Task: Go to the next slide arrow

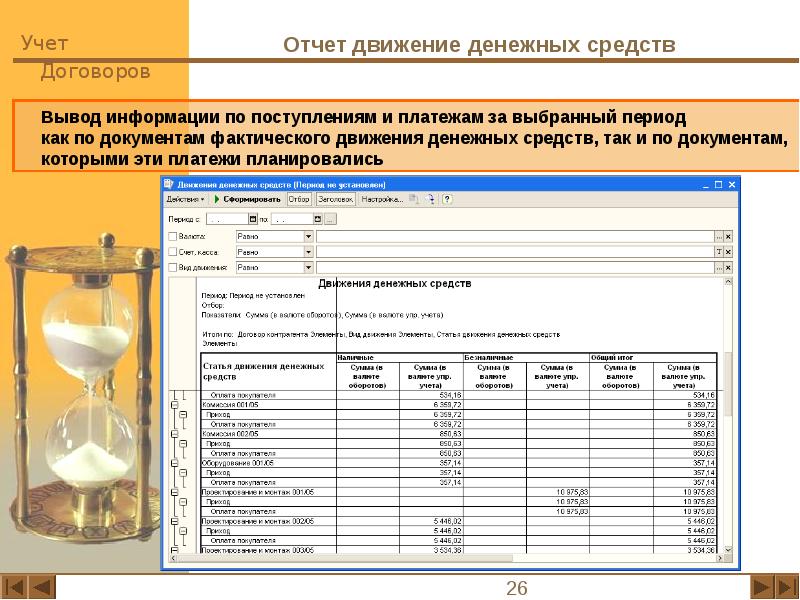Action: [x=761, y=586]
